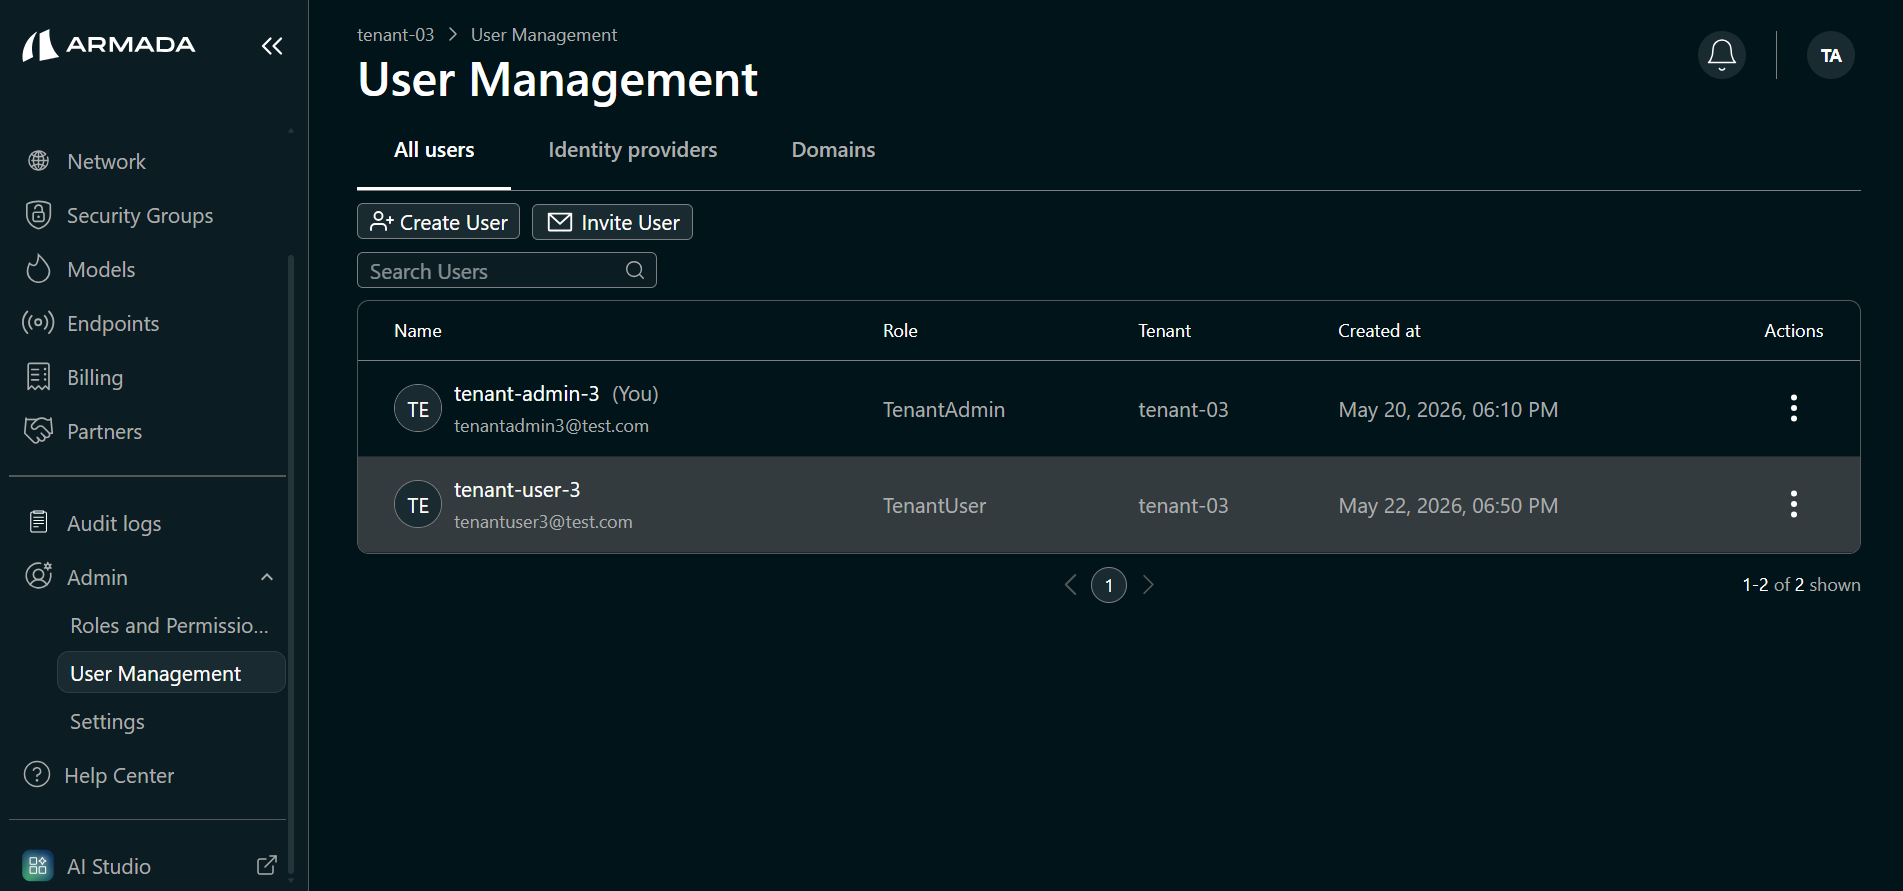Go to previous page arrow

coord(1071,585)
